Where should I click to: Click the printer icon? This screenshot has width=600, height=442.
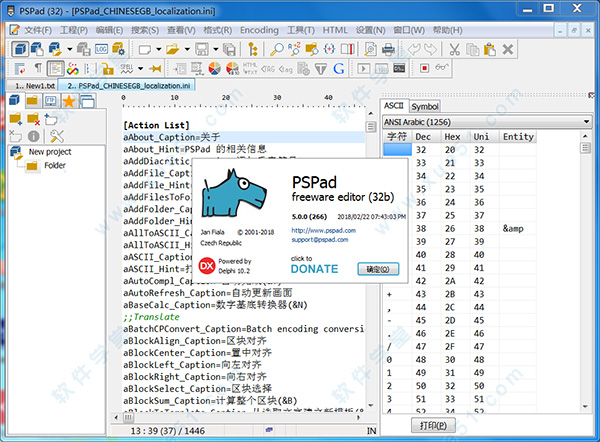388,49
